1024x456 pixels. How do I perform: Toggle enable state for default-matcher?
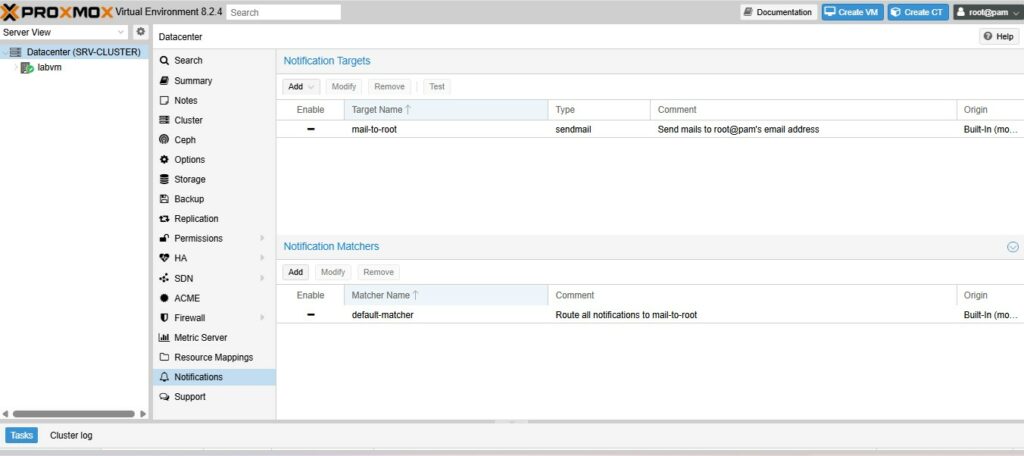click(x=311, y=315)
